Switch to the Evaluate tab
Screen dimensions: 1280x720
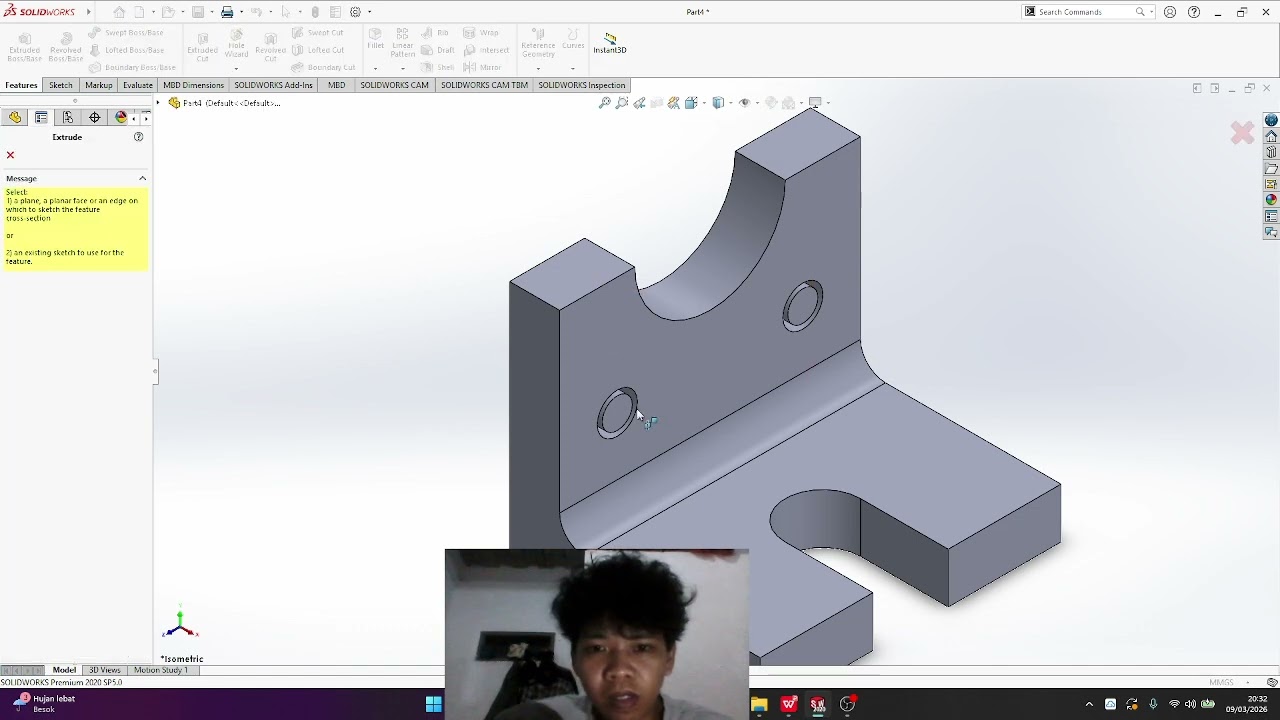(138, 85)
